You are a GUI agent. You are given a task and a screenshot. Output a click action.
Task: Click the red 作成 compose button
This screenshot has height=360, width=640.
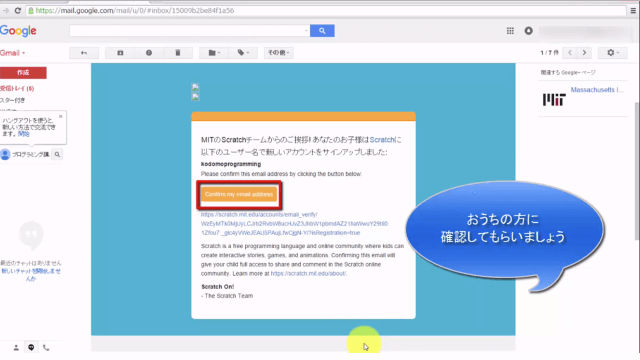pyautogui.click(x=23, y=73)
